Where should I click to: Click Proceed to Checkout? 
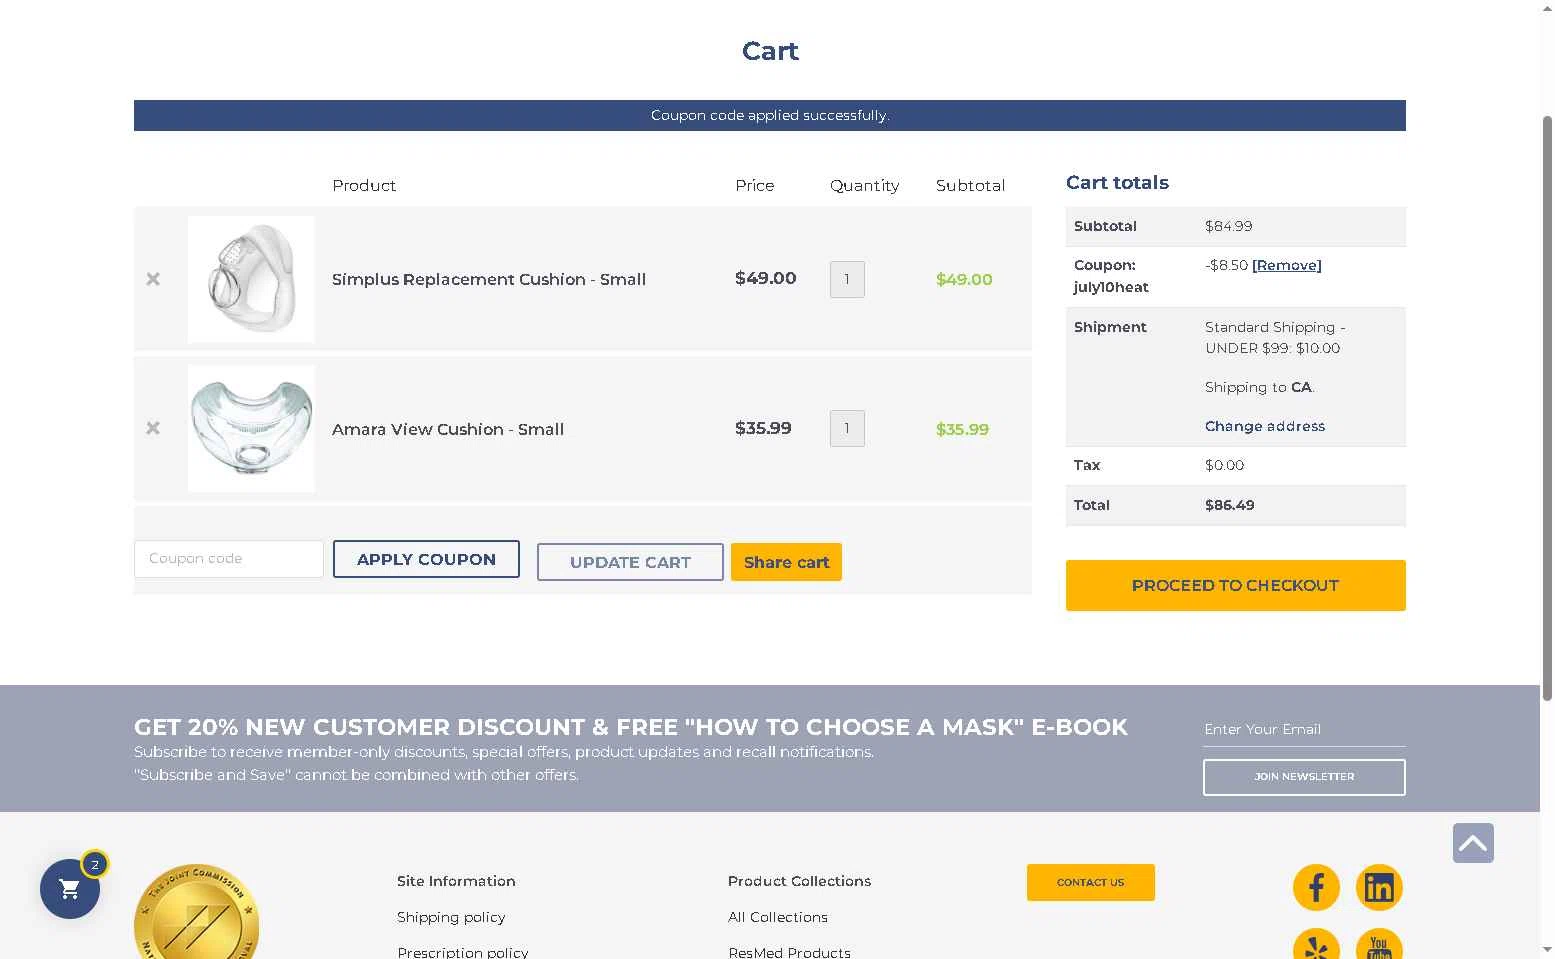click(1235, 585)
